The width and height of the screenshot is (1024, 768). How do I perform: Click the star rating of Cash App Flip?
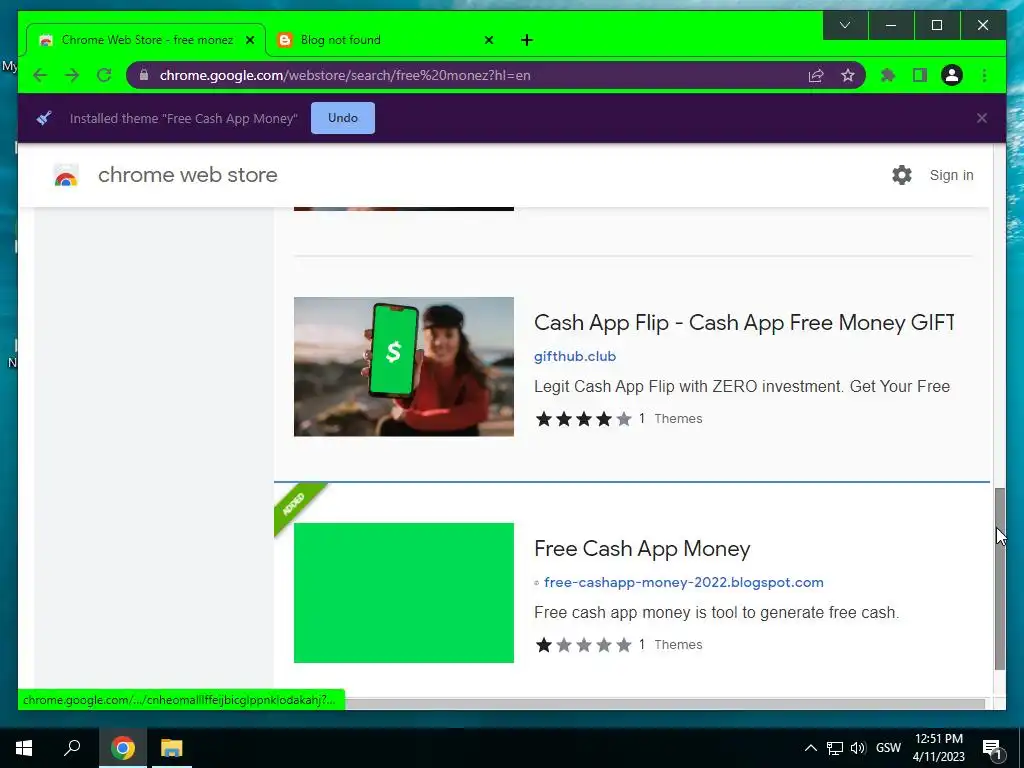pos(583,419)
